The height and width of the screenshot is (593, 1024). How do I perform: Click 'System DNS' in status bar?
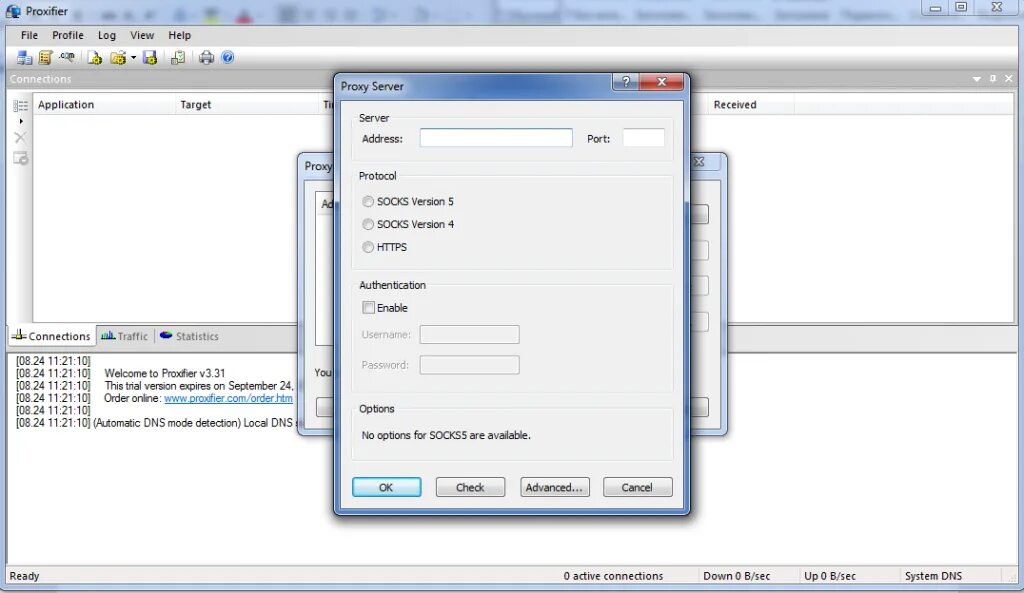[x=933, y=576]
